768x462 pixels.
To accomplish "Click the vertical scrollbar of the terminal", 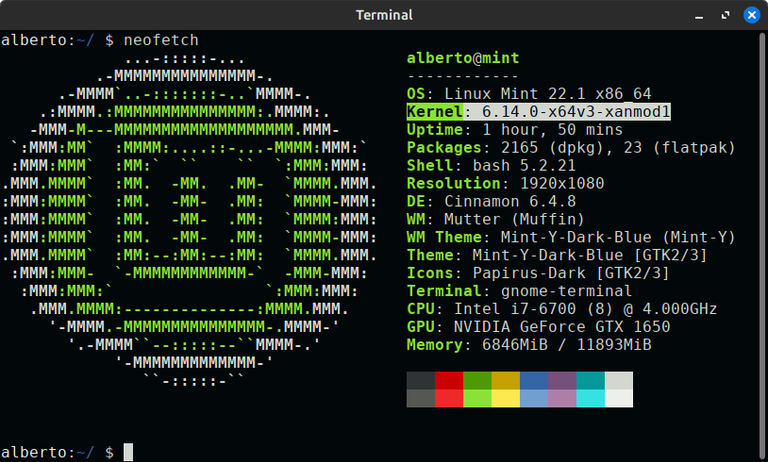I will pyautogui.click(x=763, y=245).
